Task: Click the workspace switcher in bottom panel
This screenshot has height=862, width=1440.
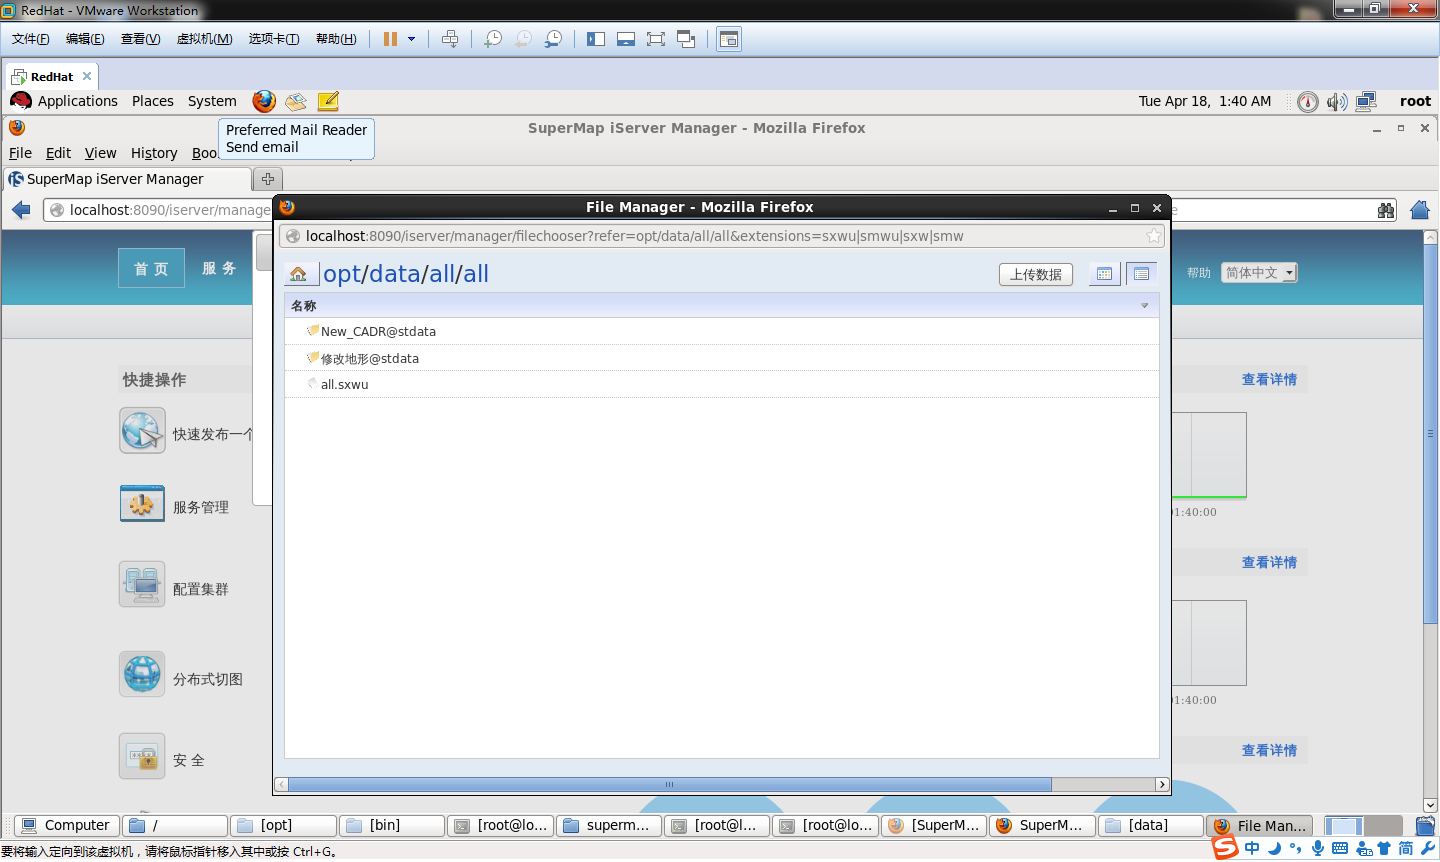Action: point(1363,825)
